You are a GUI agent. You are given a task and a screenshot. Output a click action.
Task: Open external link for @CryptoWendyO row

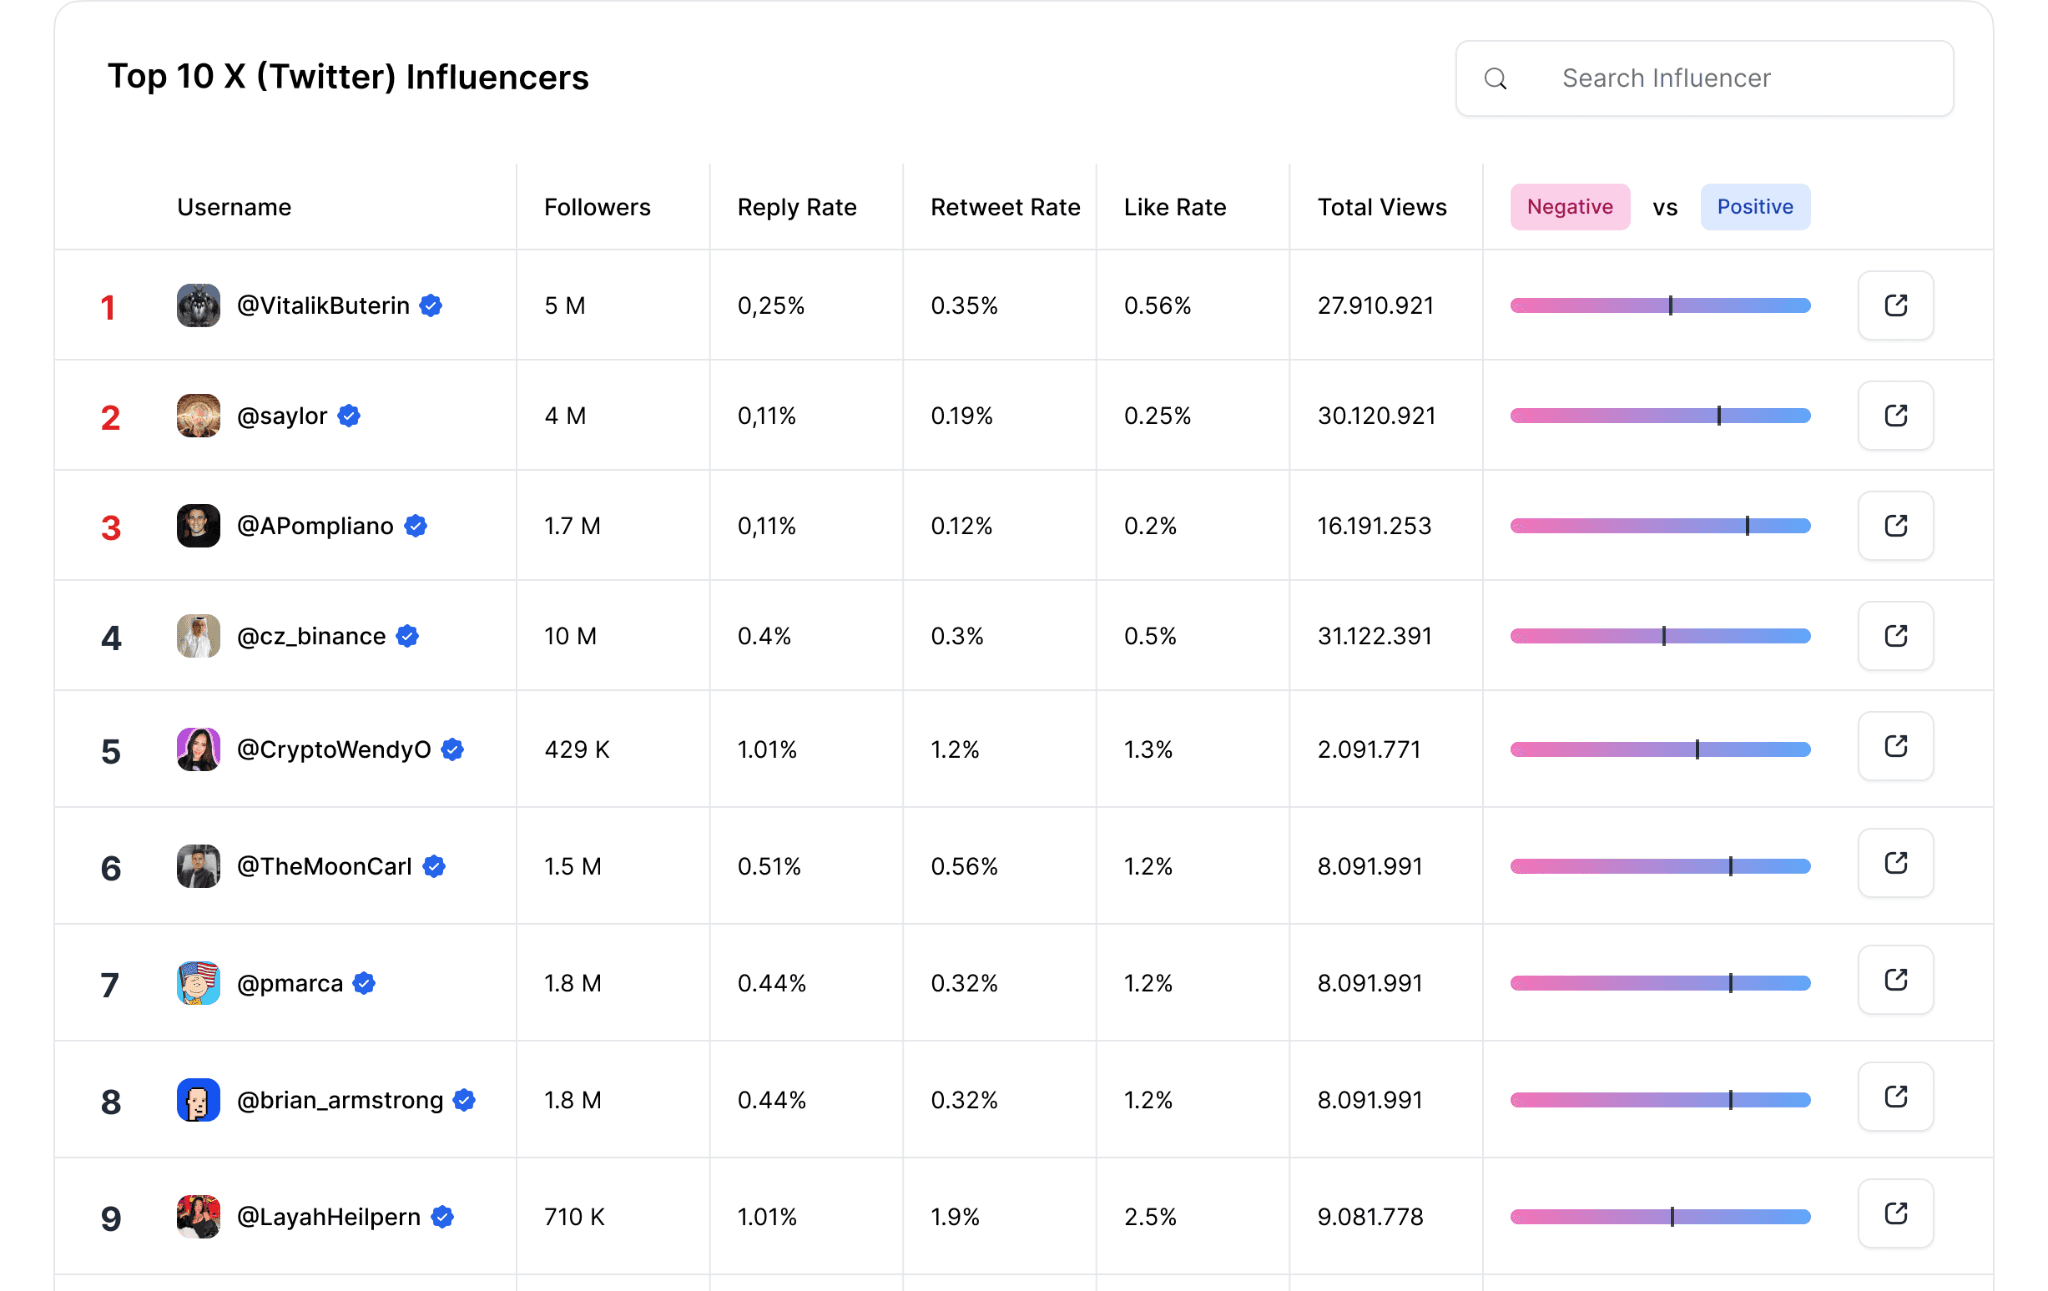[1895, 746]
